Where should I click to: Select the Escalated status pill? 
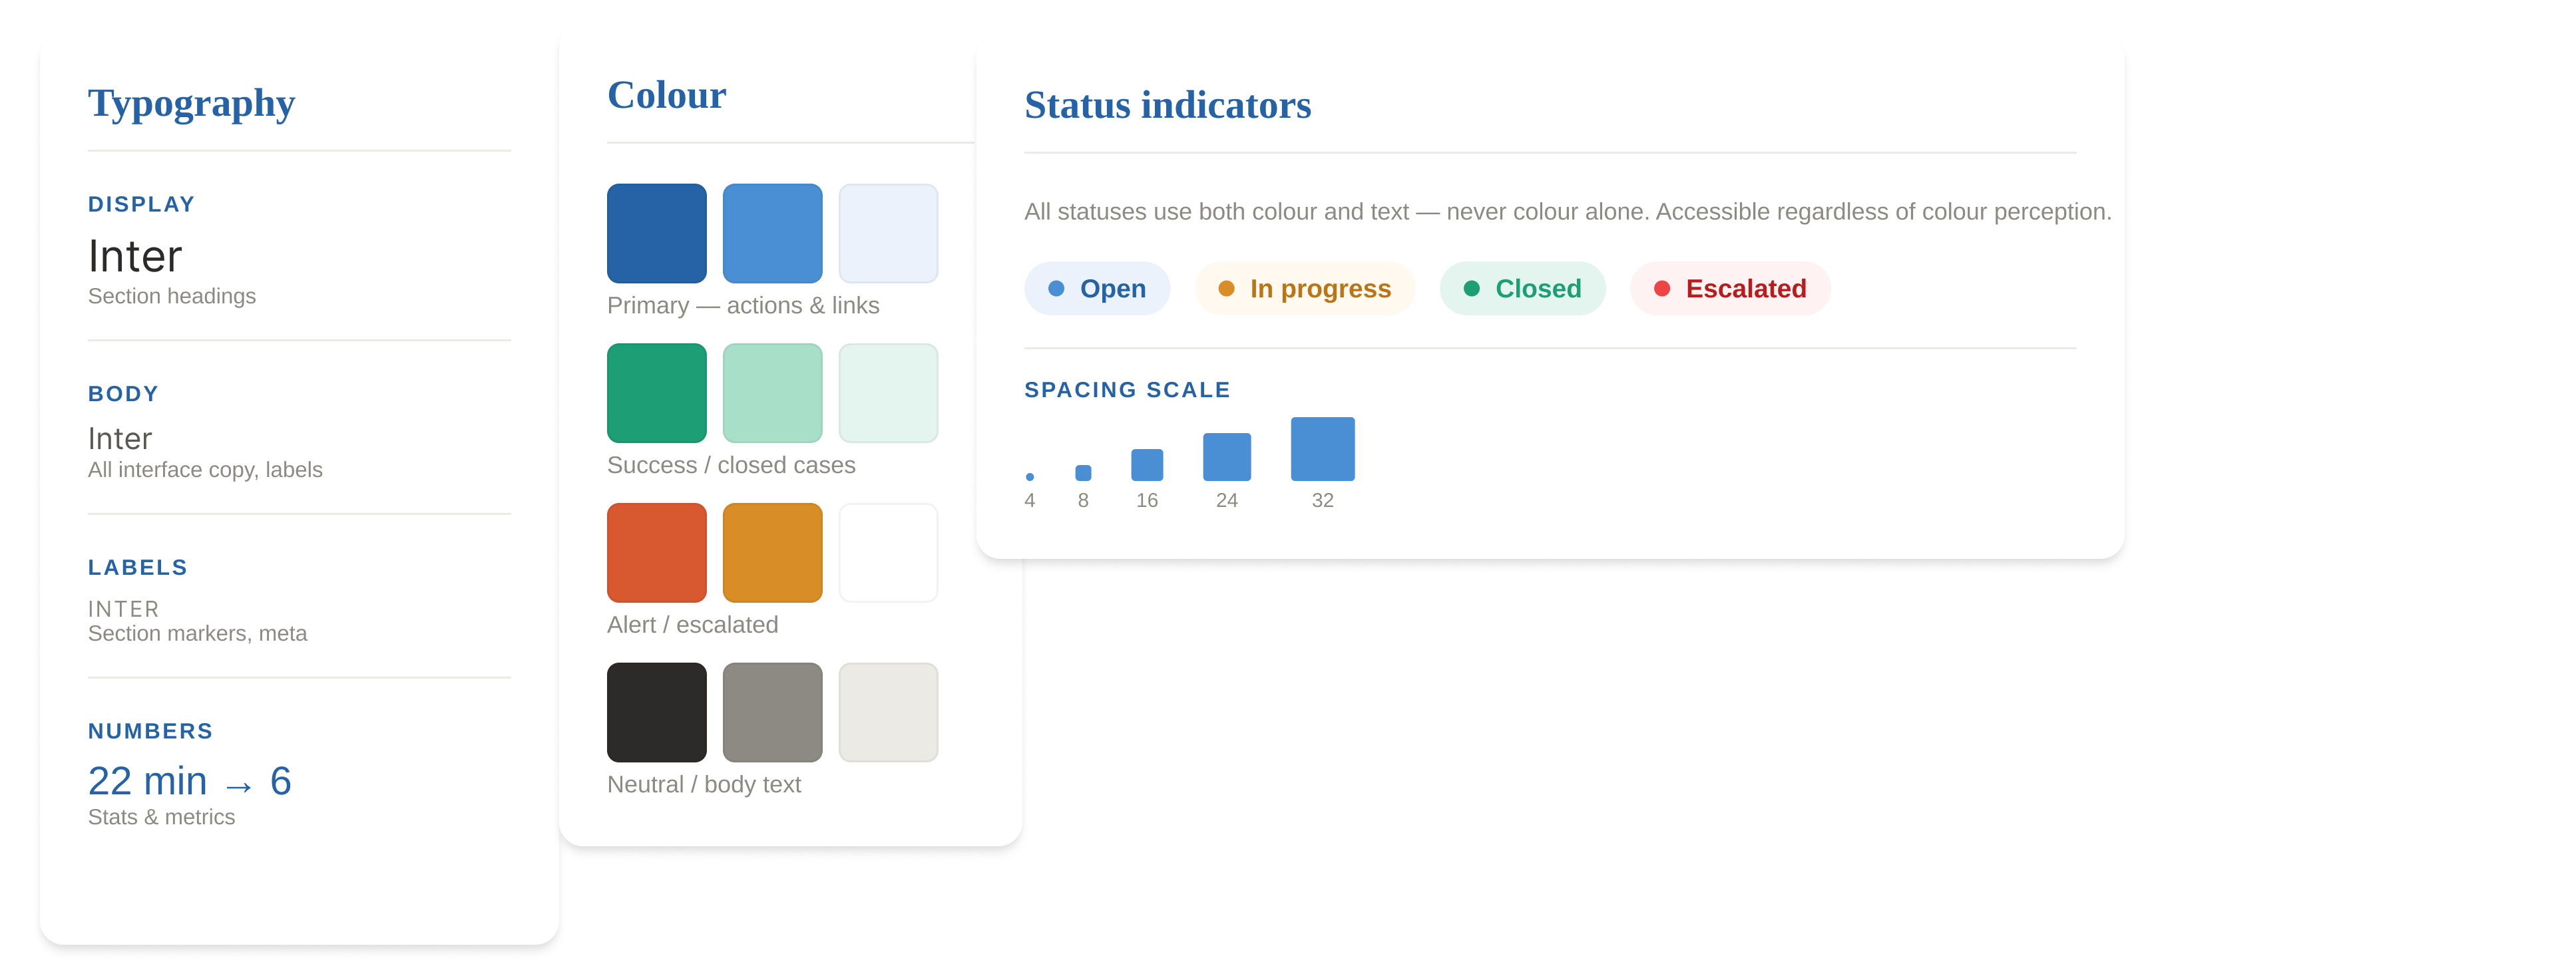[1730, 288]
